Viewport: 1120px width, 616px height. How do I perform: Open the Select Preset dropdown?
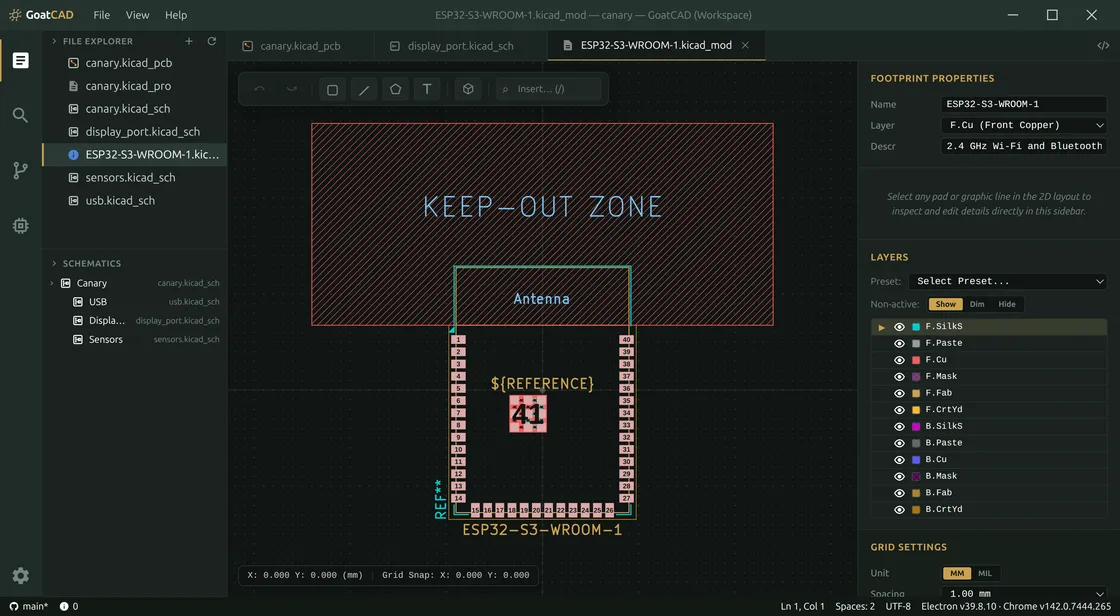tap(1008, 281)
